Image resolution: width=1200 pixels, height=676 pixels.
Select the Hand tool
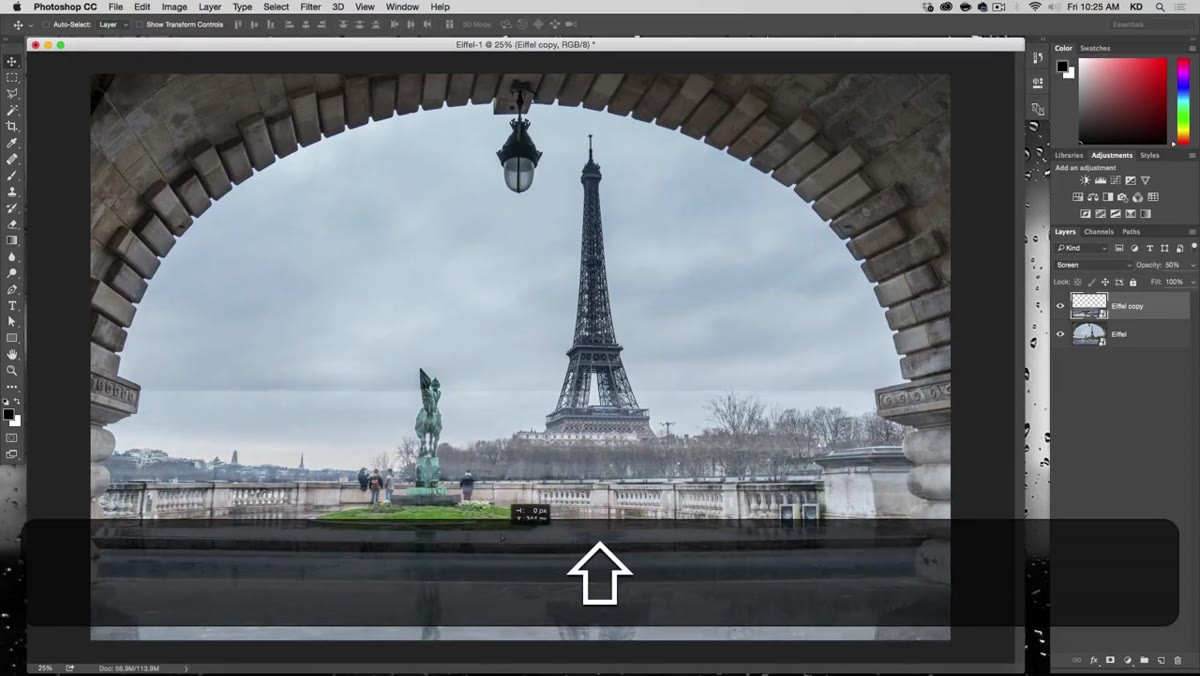(x=12, y=354)
